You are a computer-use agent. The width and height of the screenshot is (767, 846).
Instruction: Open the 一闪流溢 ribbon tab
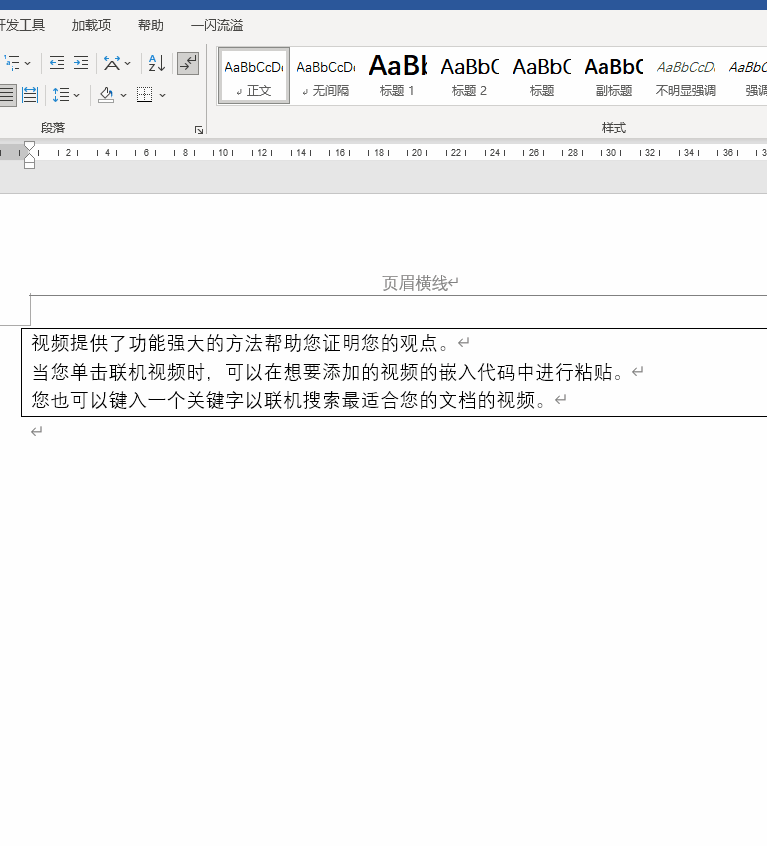[217, 25]
